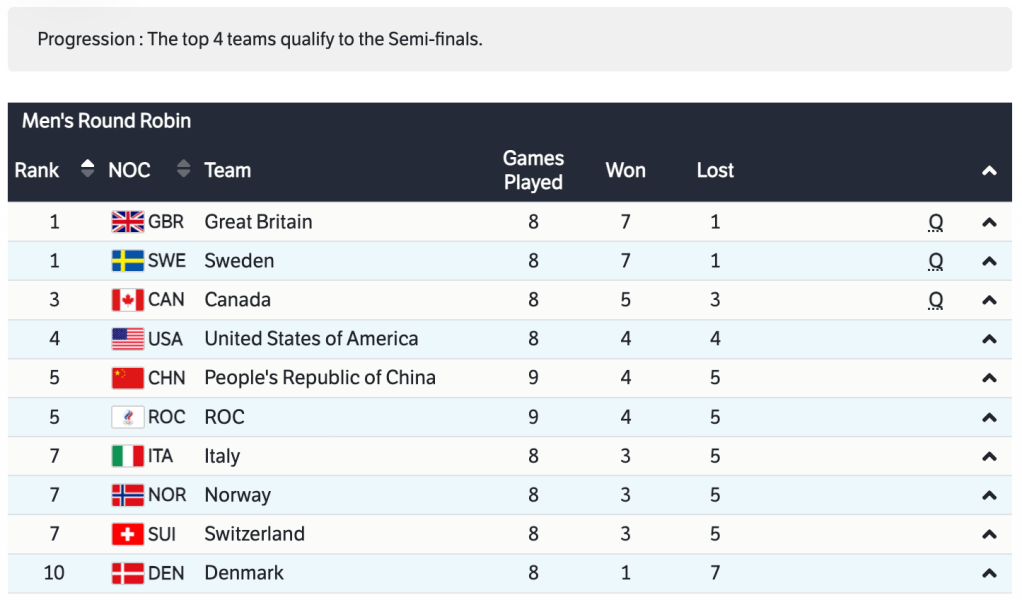Screen dimensions: 1022x600
Task: Click the Switzerland flag icon
Action: click(128, 534)
